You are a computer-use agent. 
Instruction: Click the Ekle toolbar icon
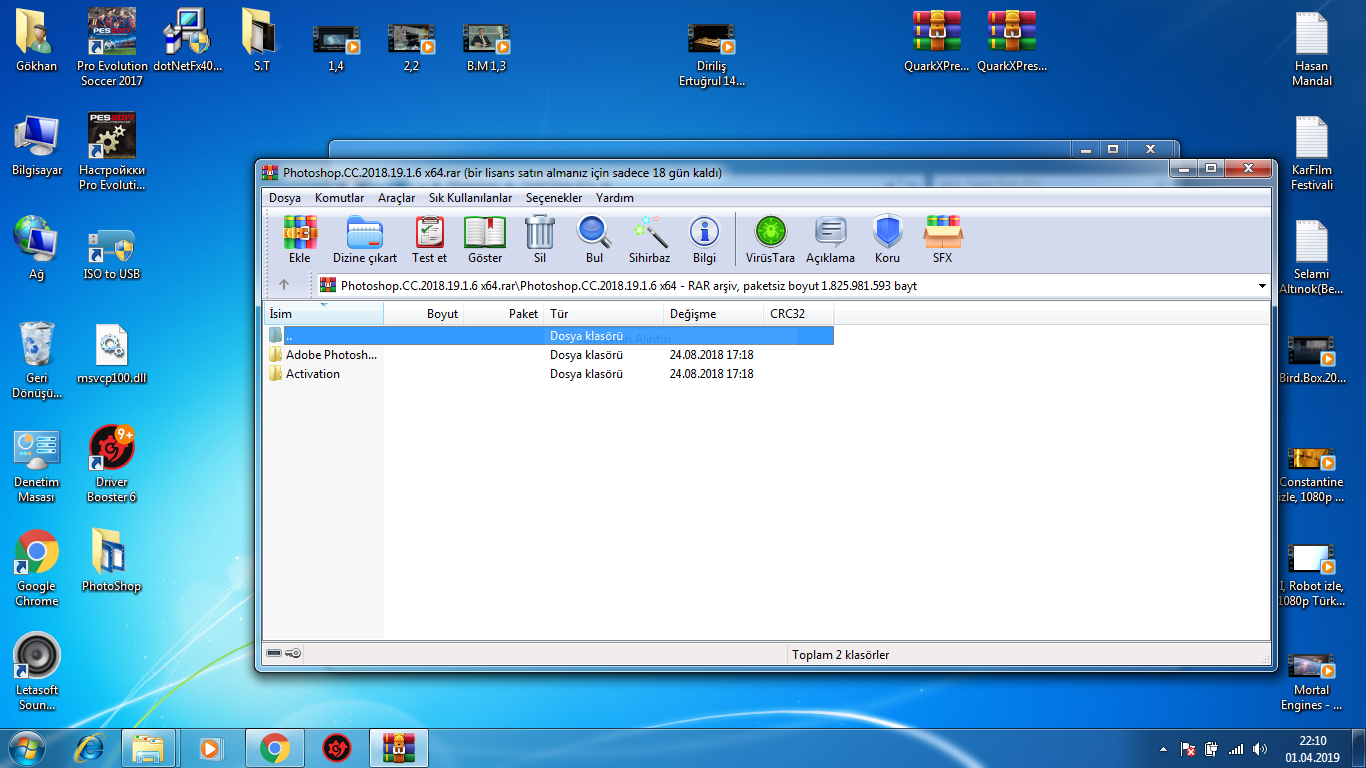[300, 240]
